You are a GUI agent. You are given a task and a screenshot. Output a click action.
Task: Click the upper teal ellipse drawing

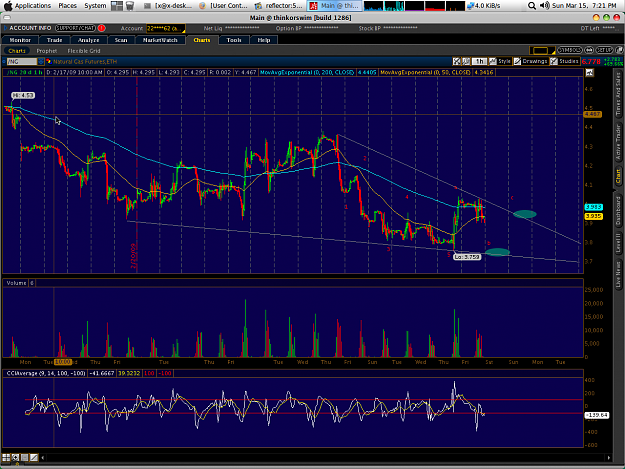point(525,214)
